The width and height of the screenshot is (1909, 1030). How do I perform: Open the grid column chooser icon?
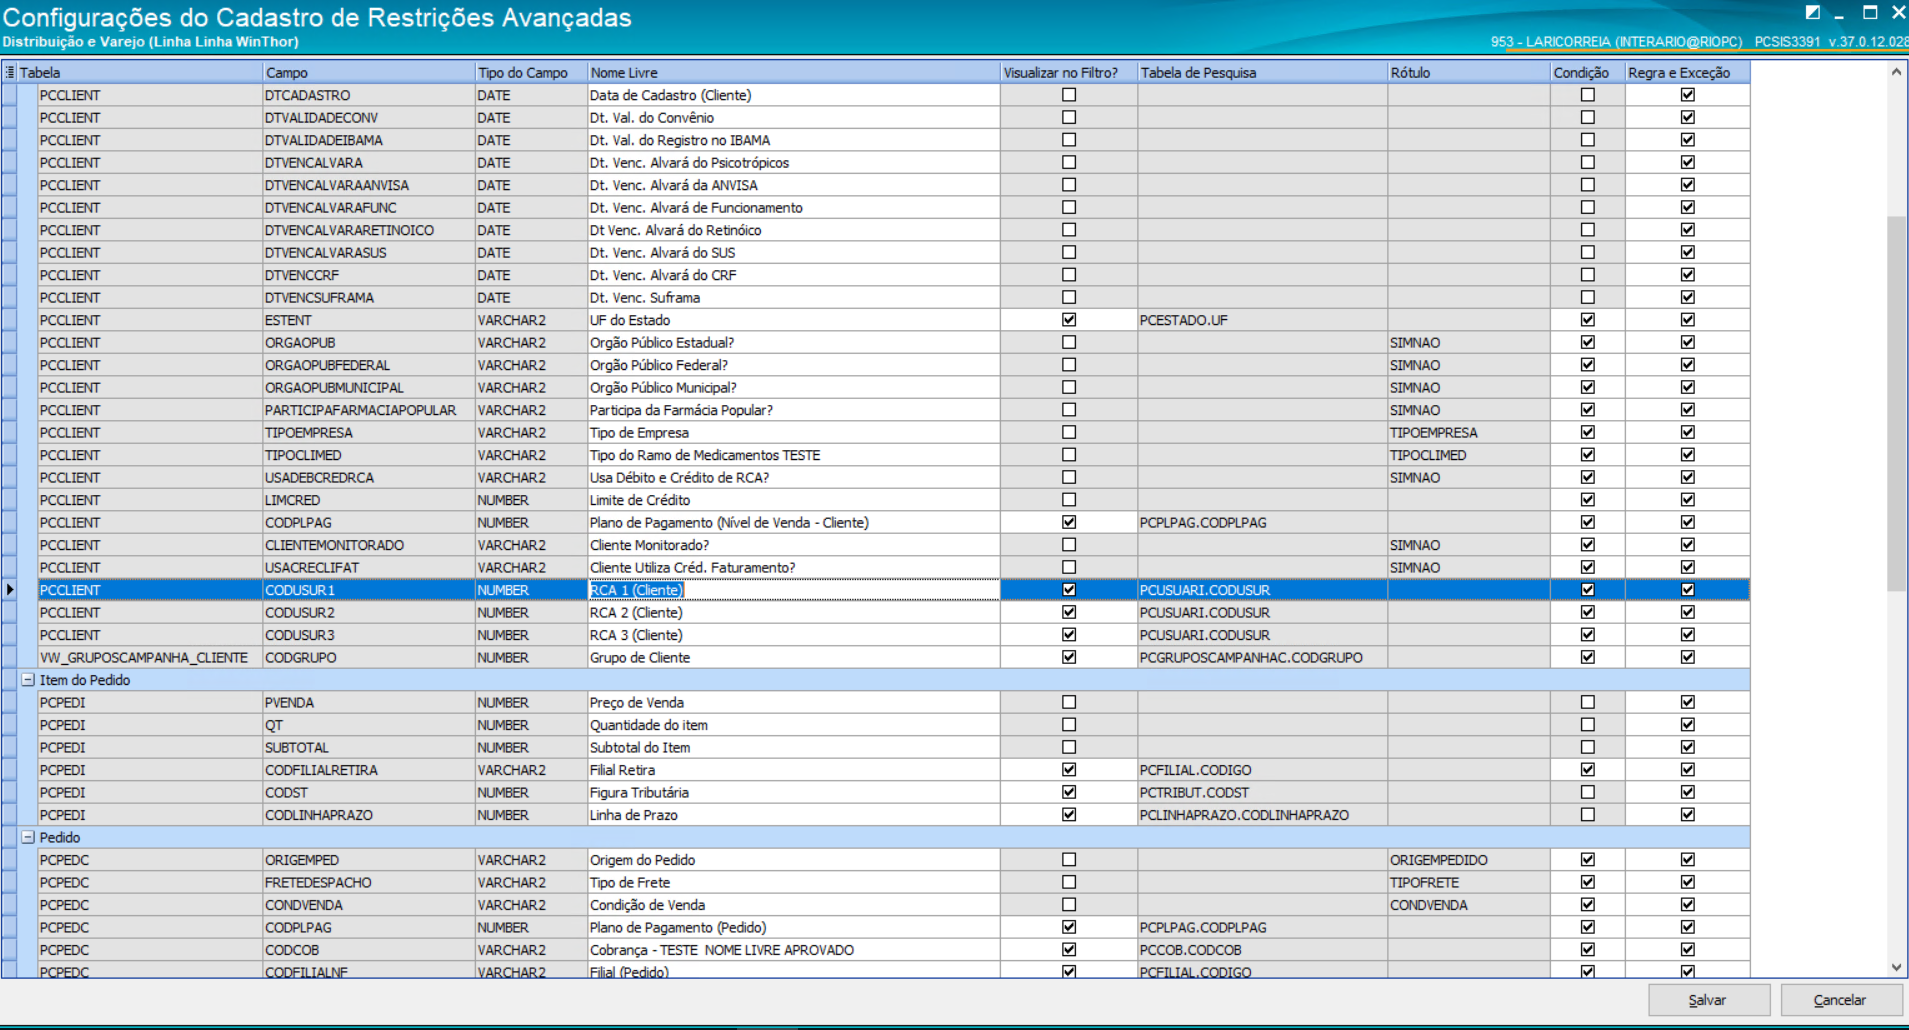pos(10,72)
